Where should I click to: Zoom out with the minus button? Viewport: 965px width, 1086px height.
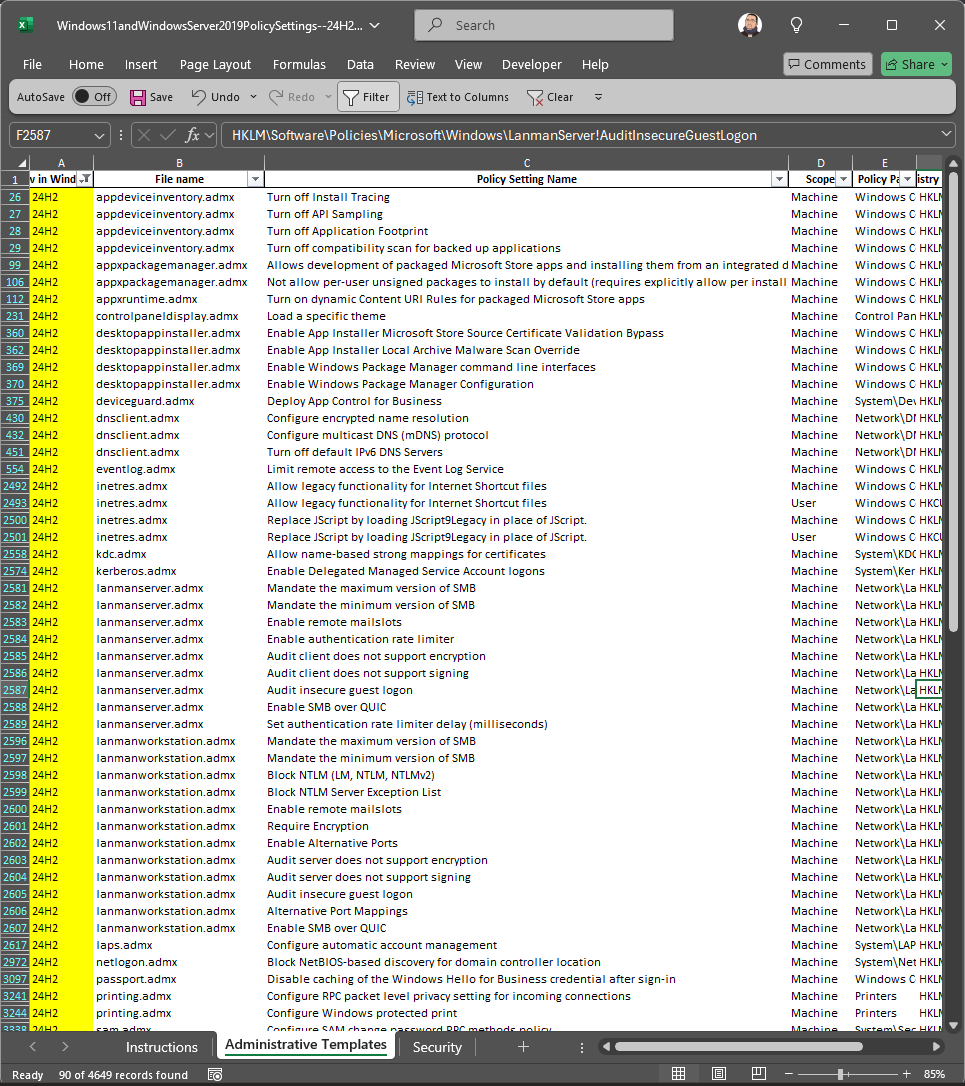click(x=788, y=1074)
